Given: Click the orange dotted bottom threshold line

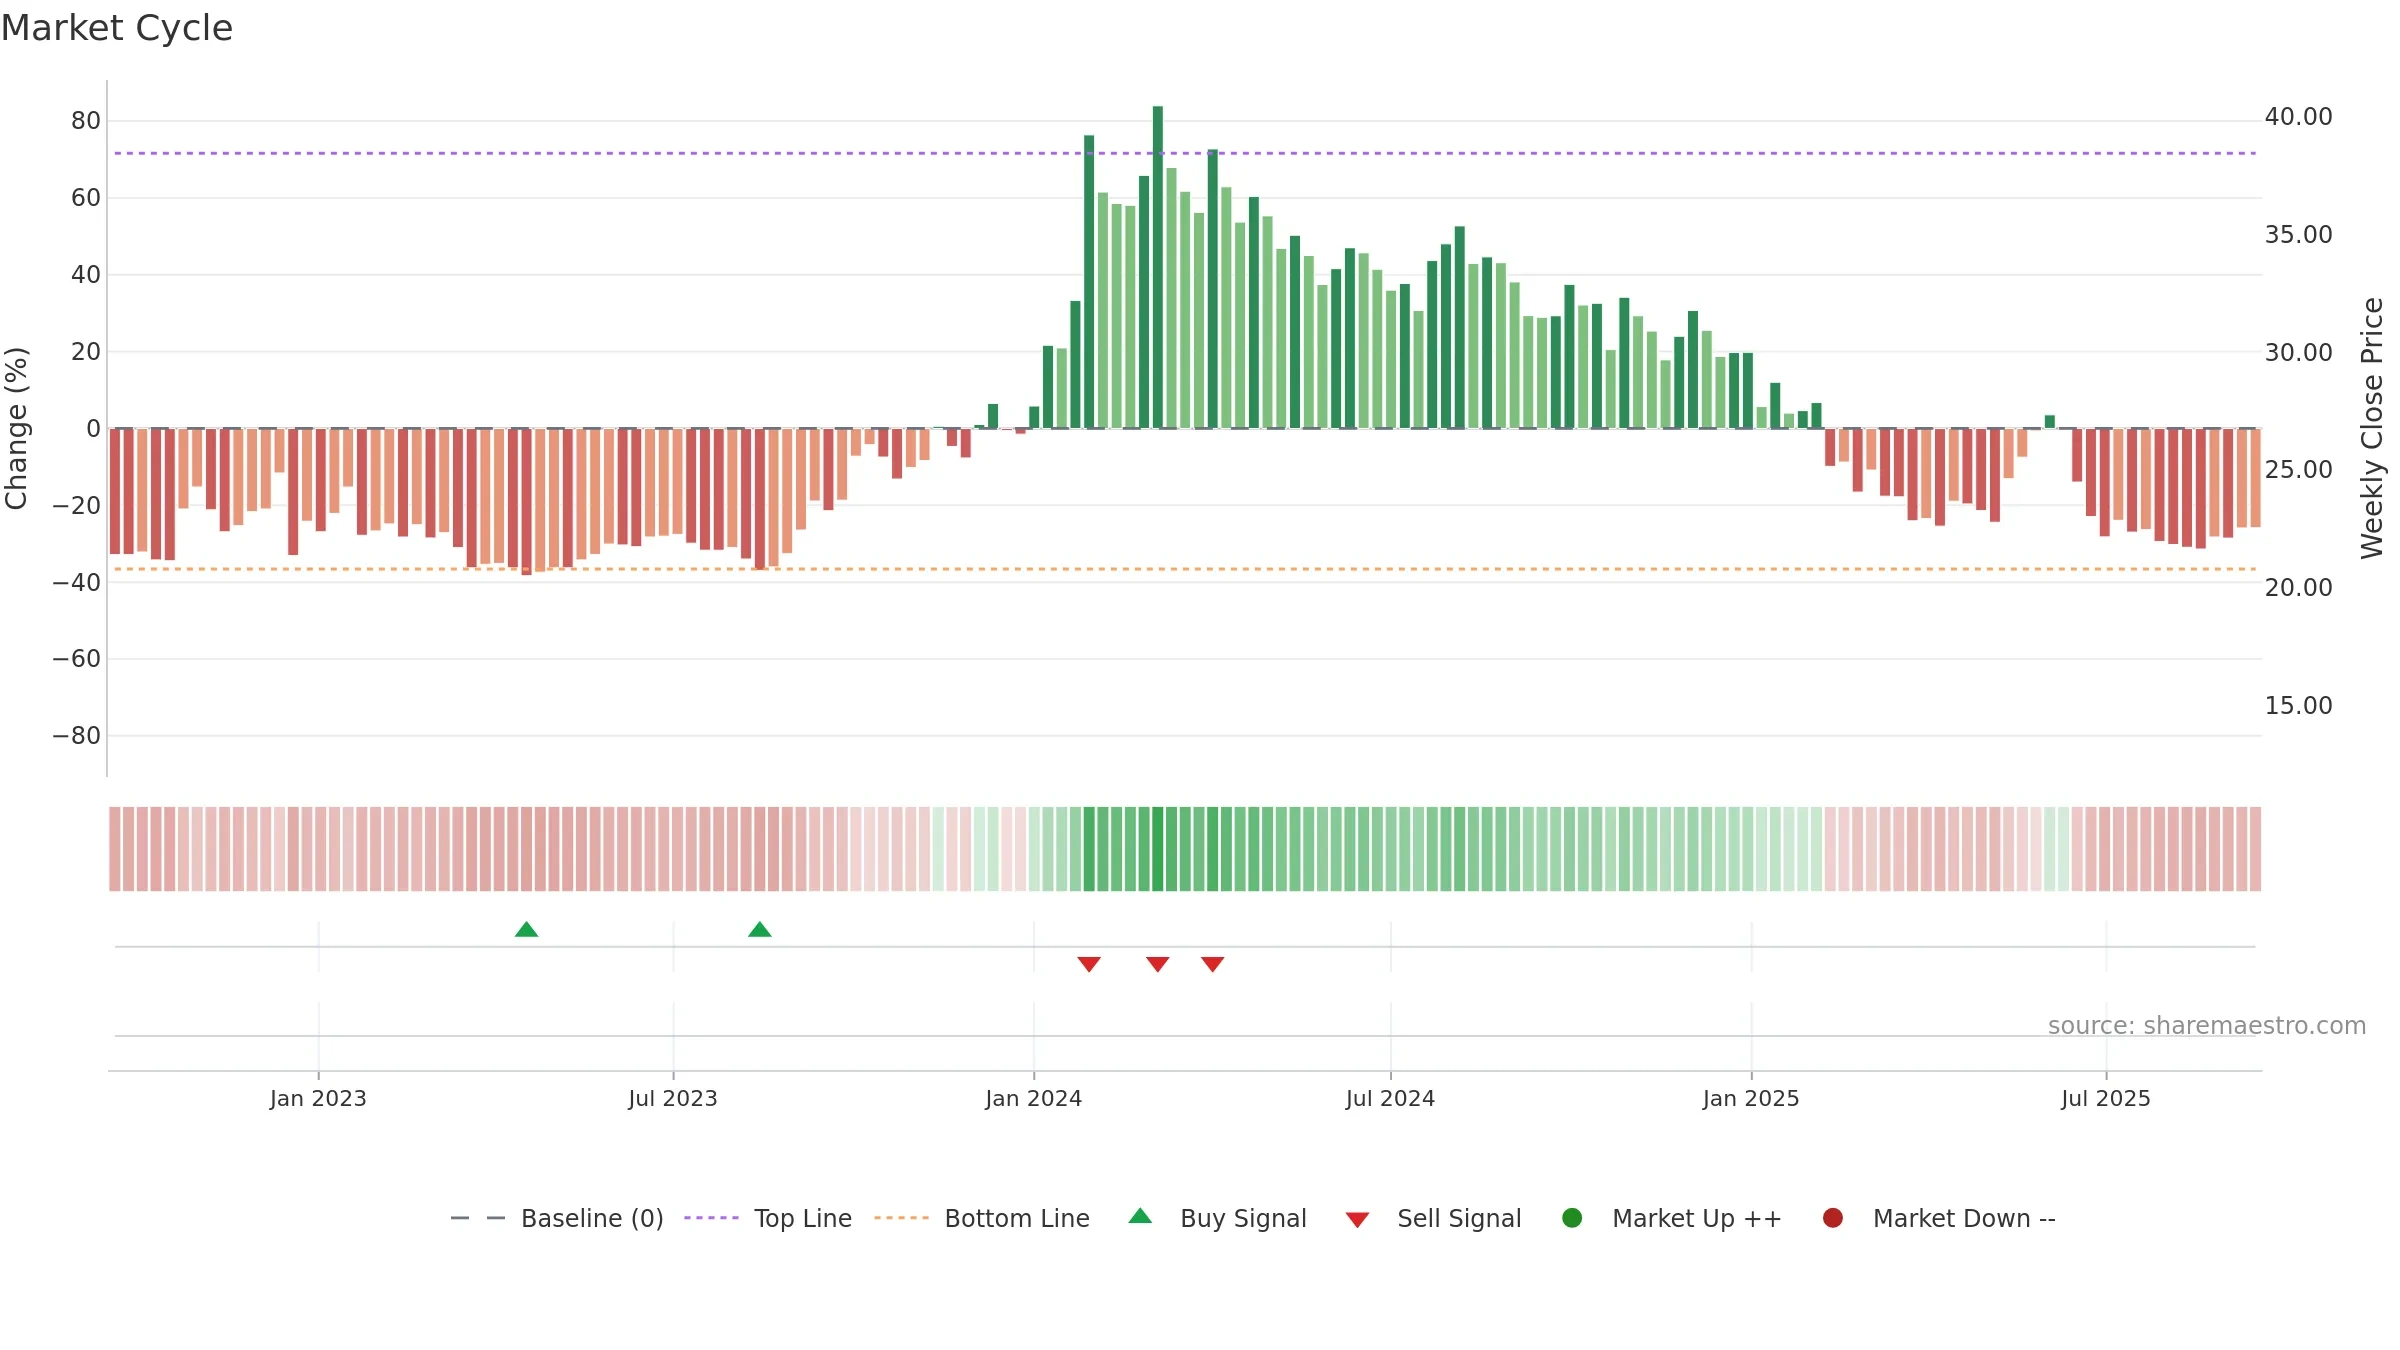Looking at the screenshot, I should click(1185, 569).
